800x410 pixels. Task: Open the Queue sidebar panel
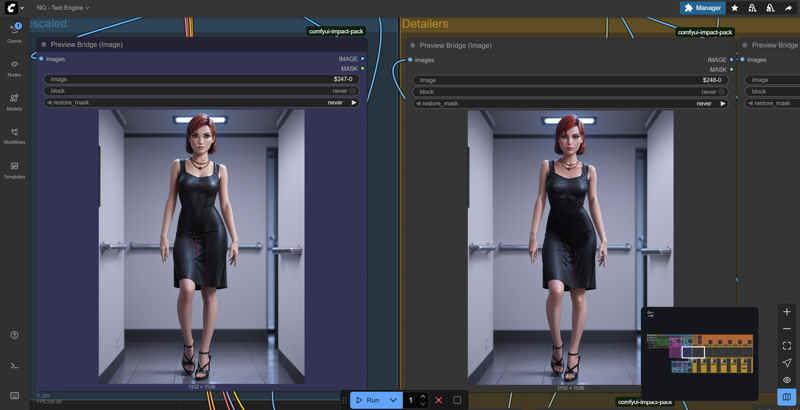(14, 31)
